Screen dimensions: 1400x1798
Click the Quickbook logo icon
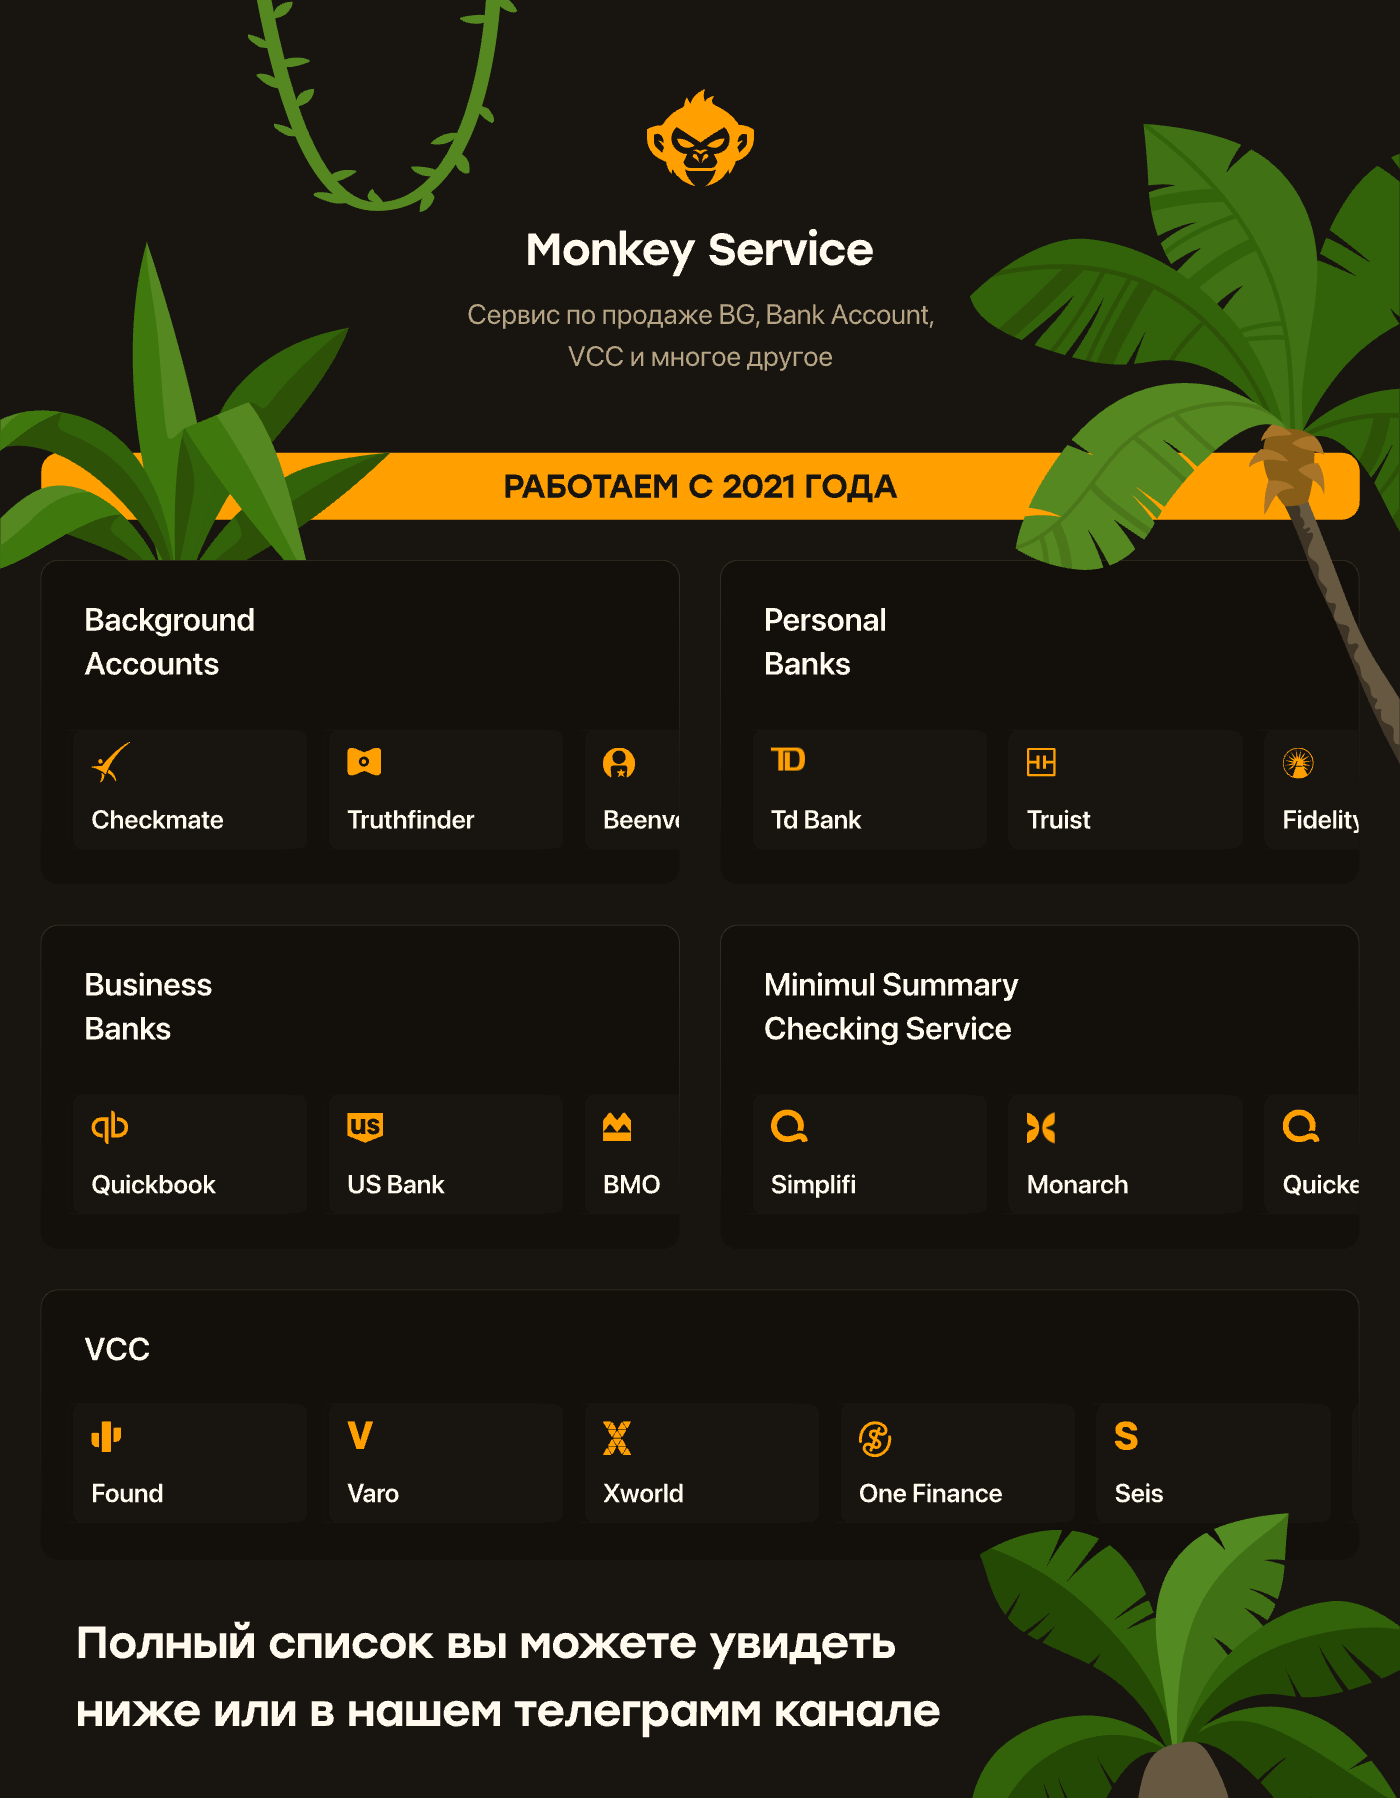click(x=110, y=1127)
